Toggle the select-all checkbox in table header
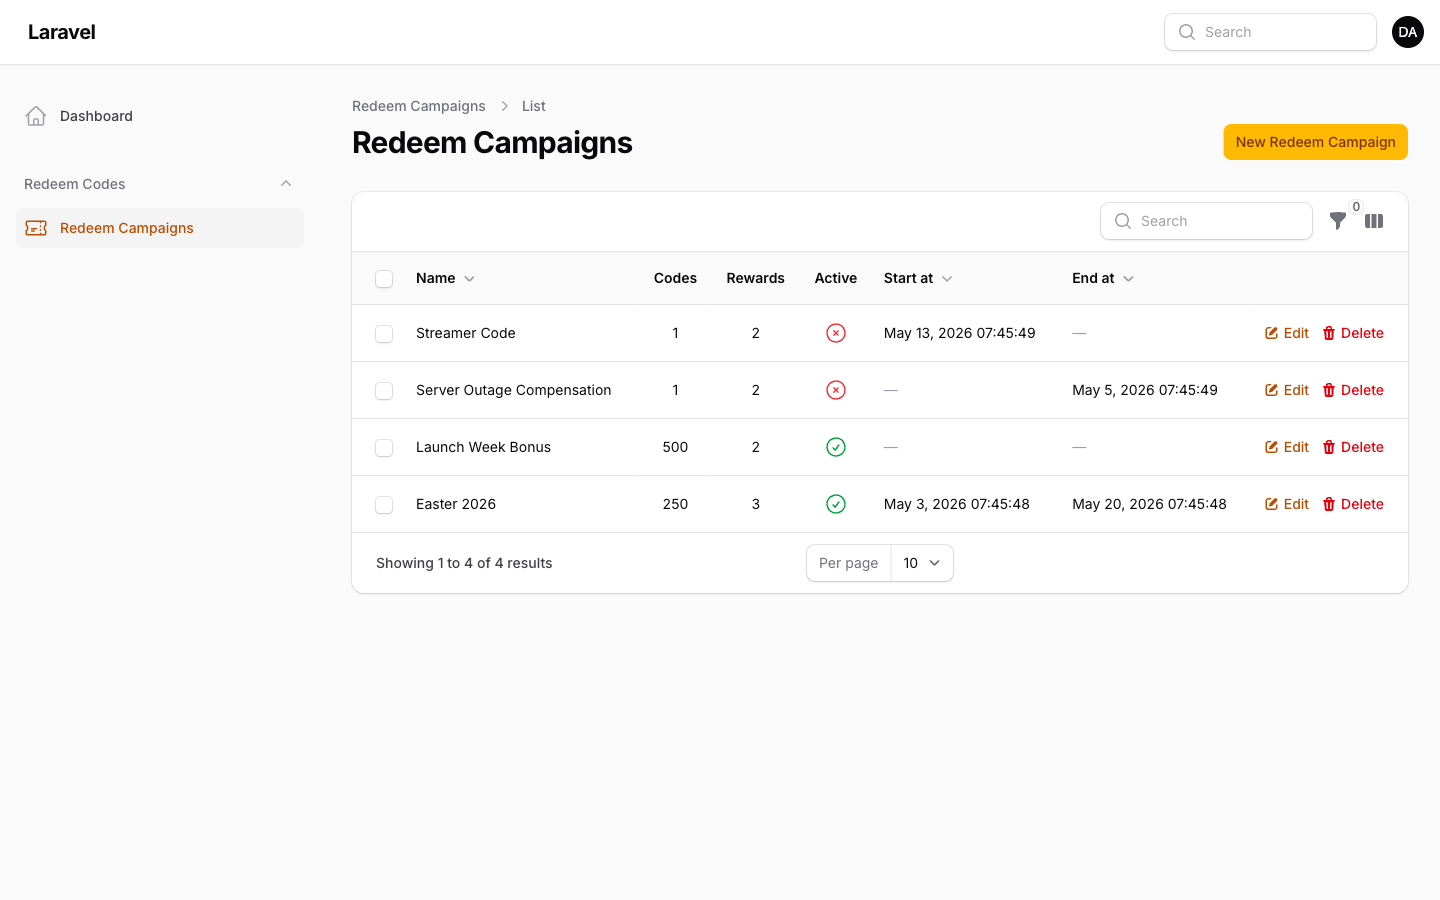This screenshot has width=1440, height=900. click(x=384, y=279)
